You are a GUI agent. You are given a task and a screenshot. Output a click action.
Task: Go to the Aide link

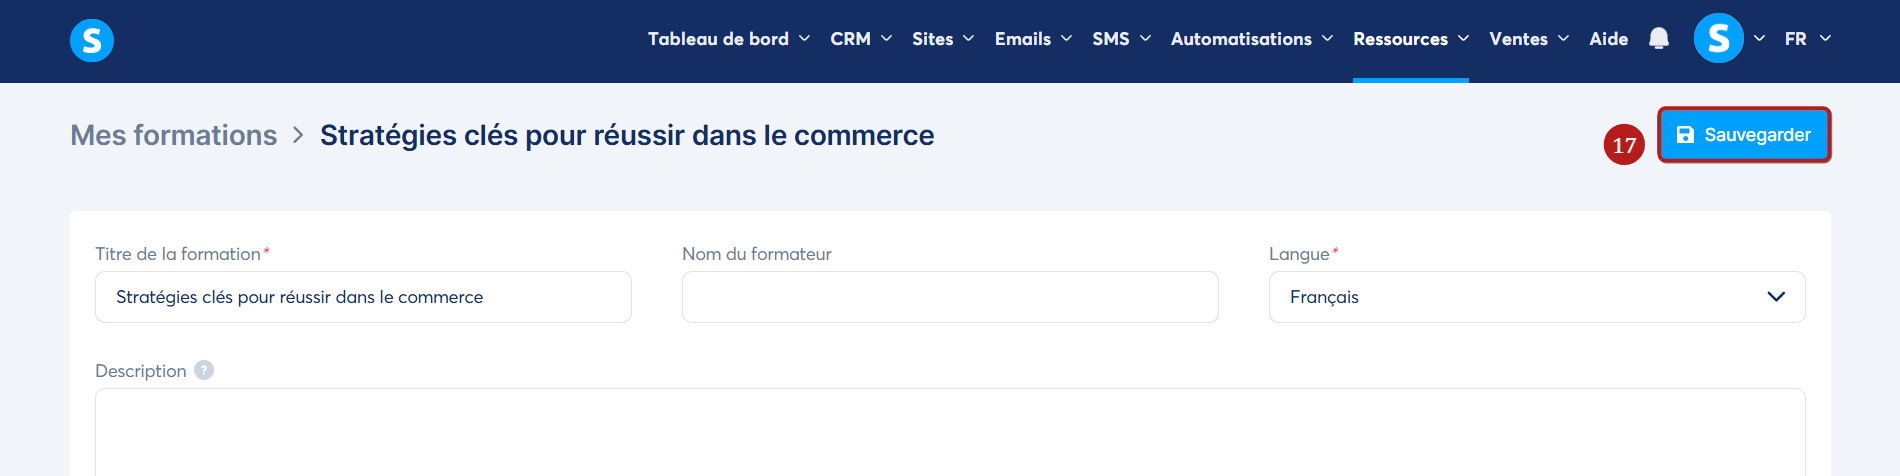pos(1609,39)
